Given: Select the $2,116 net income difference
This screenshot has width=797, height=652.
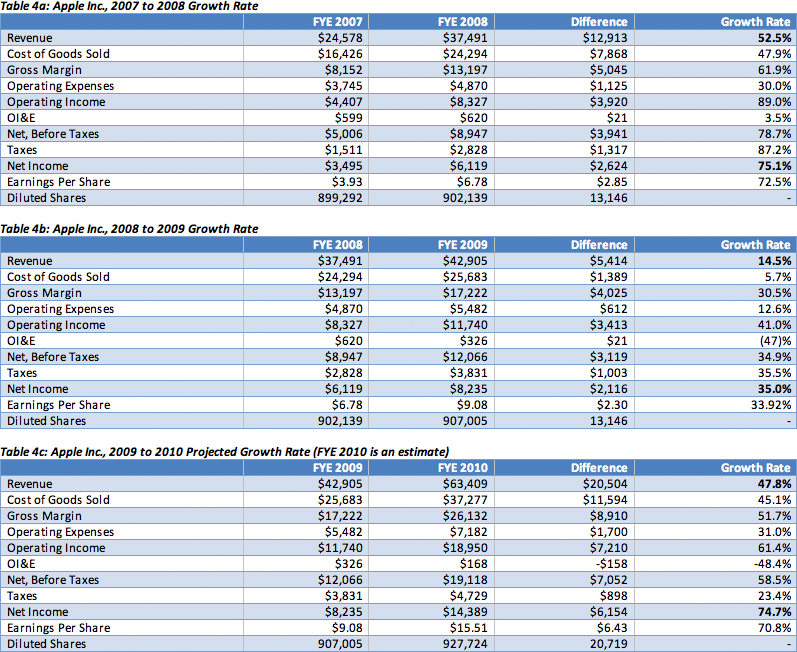Looking at the screenshot, I should (608, 389).
